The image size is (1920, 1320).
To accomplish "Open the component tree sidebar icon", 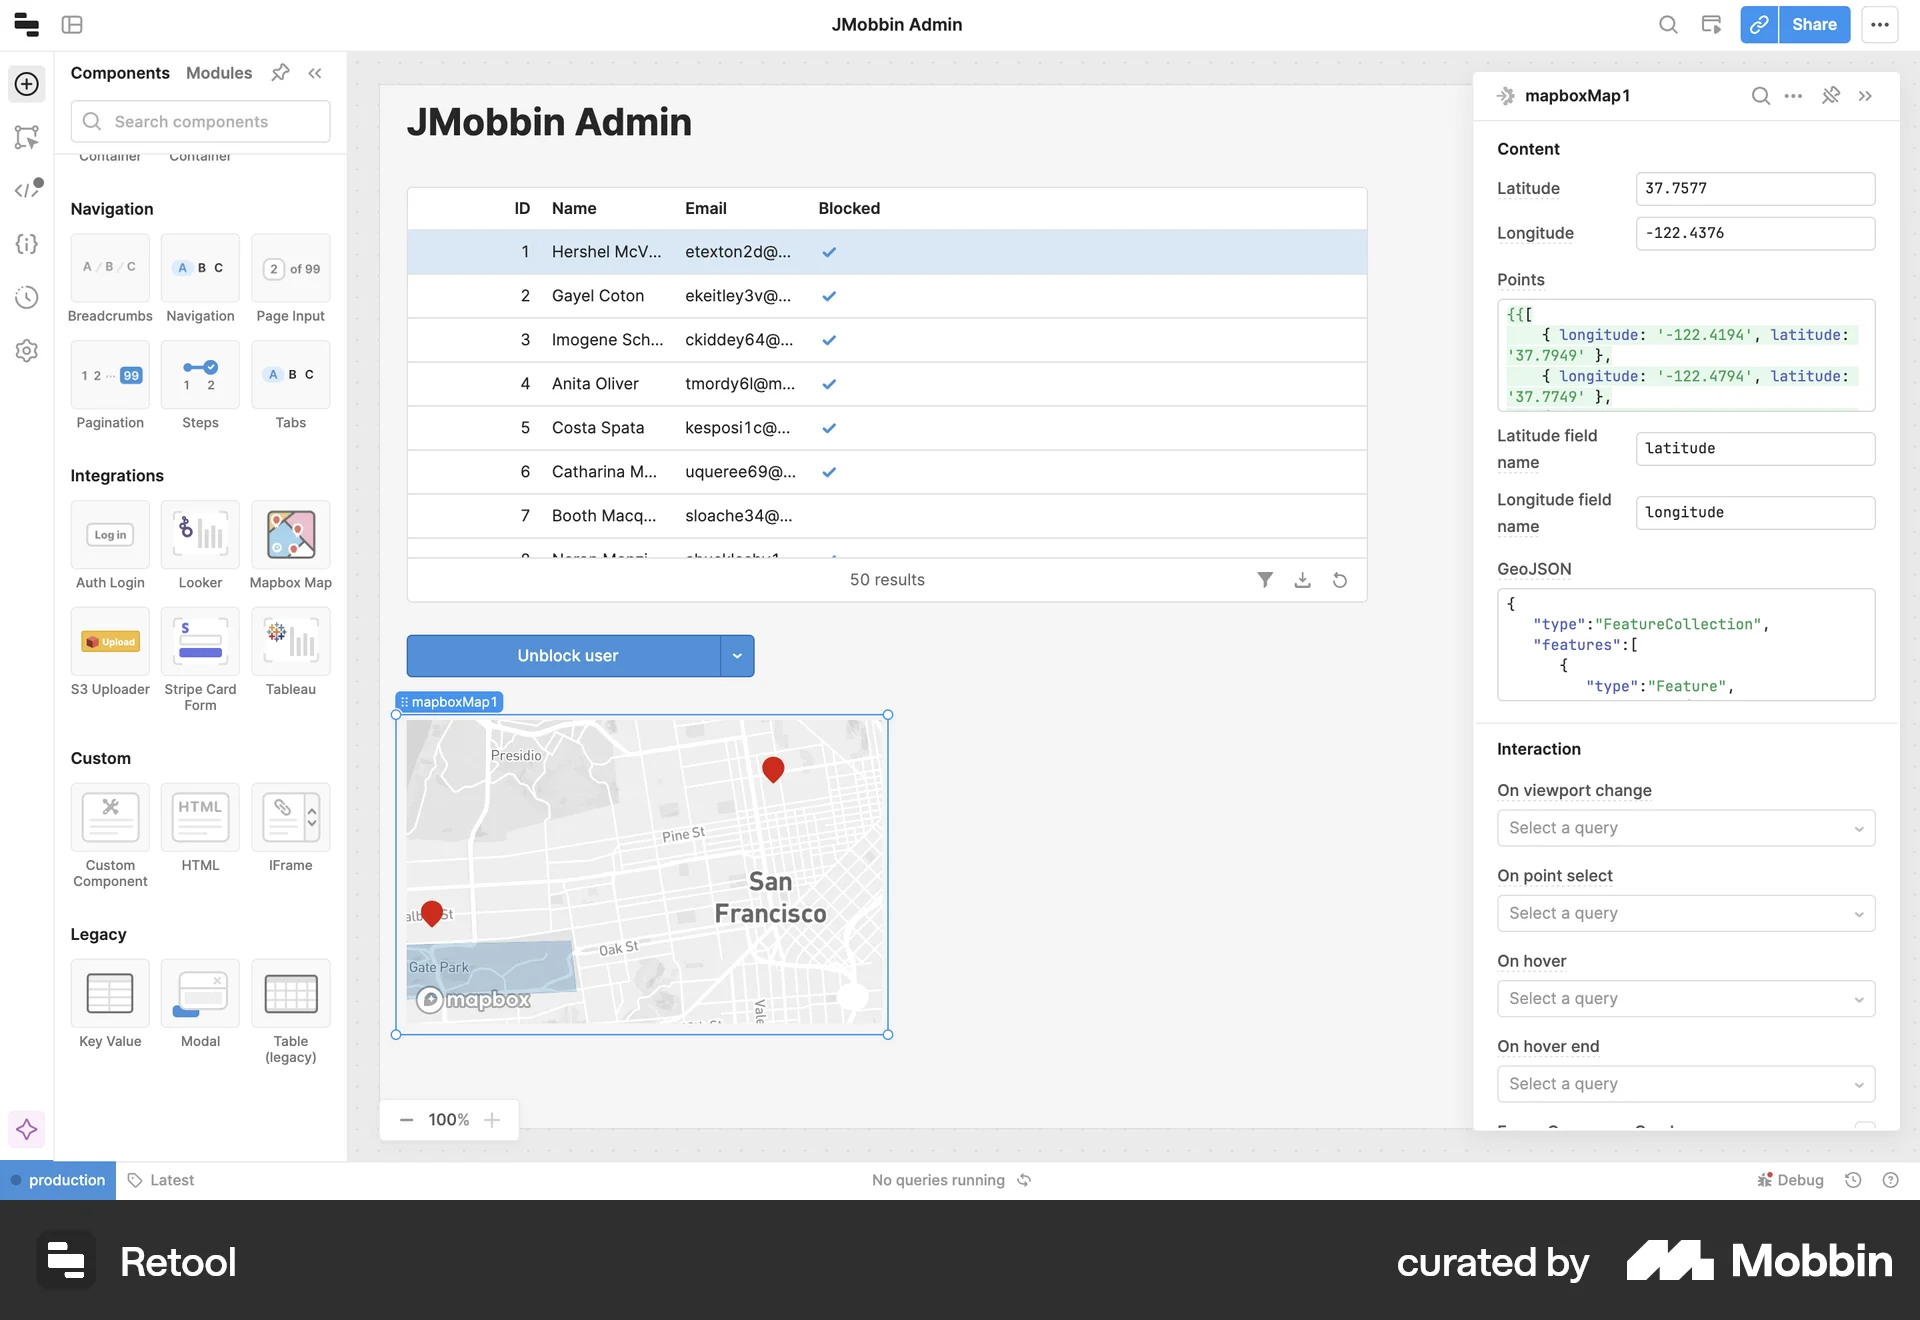I will 27,137.
